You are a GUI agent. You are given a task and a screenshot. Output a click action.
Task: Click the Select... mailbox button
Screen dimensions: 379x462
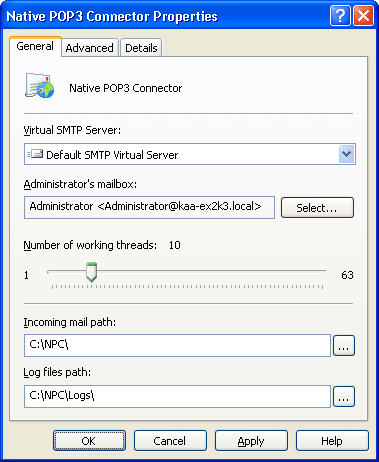click(317, 208)
